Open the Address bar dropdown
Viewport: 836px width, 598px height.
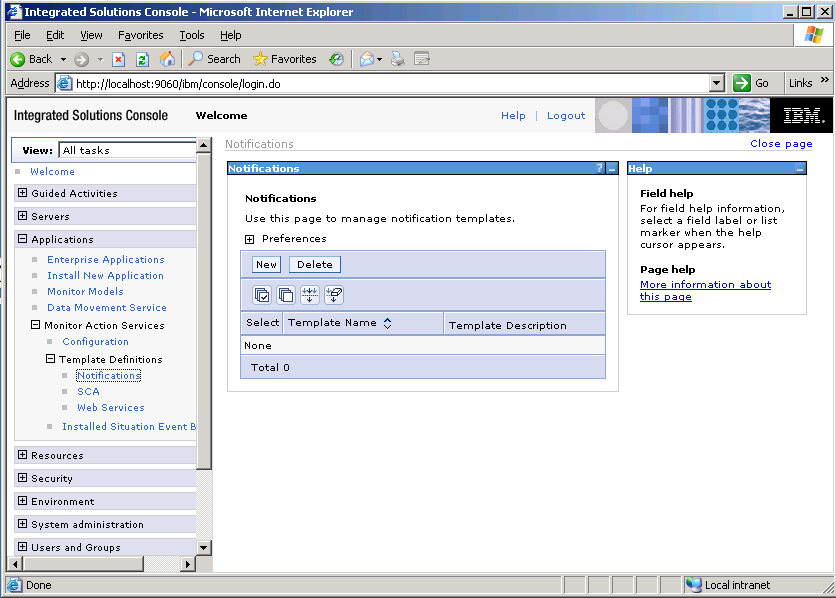click(717, 83)
